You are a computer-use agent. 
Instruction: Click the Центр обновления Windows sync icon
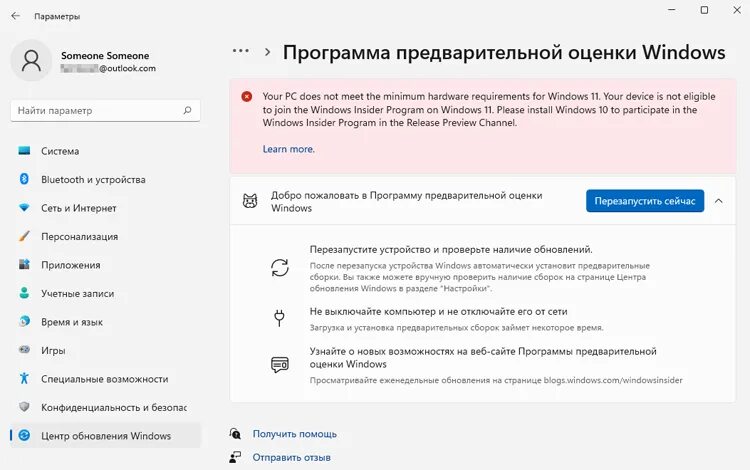pos(24,435)
